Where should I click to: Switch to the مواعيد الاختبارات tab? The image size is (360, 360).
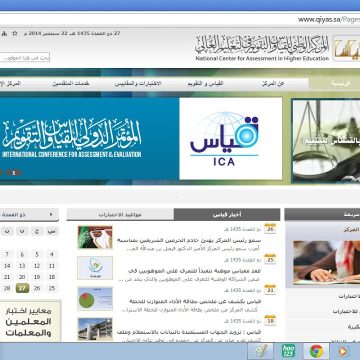pos(120,215)
